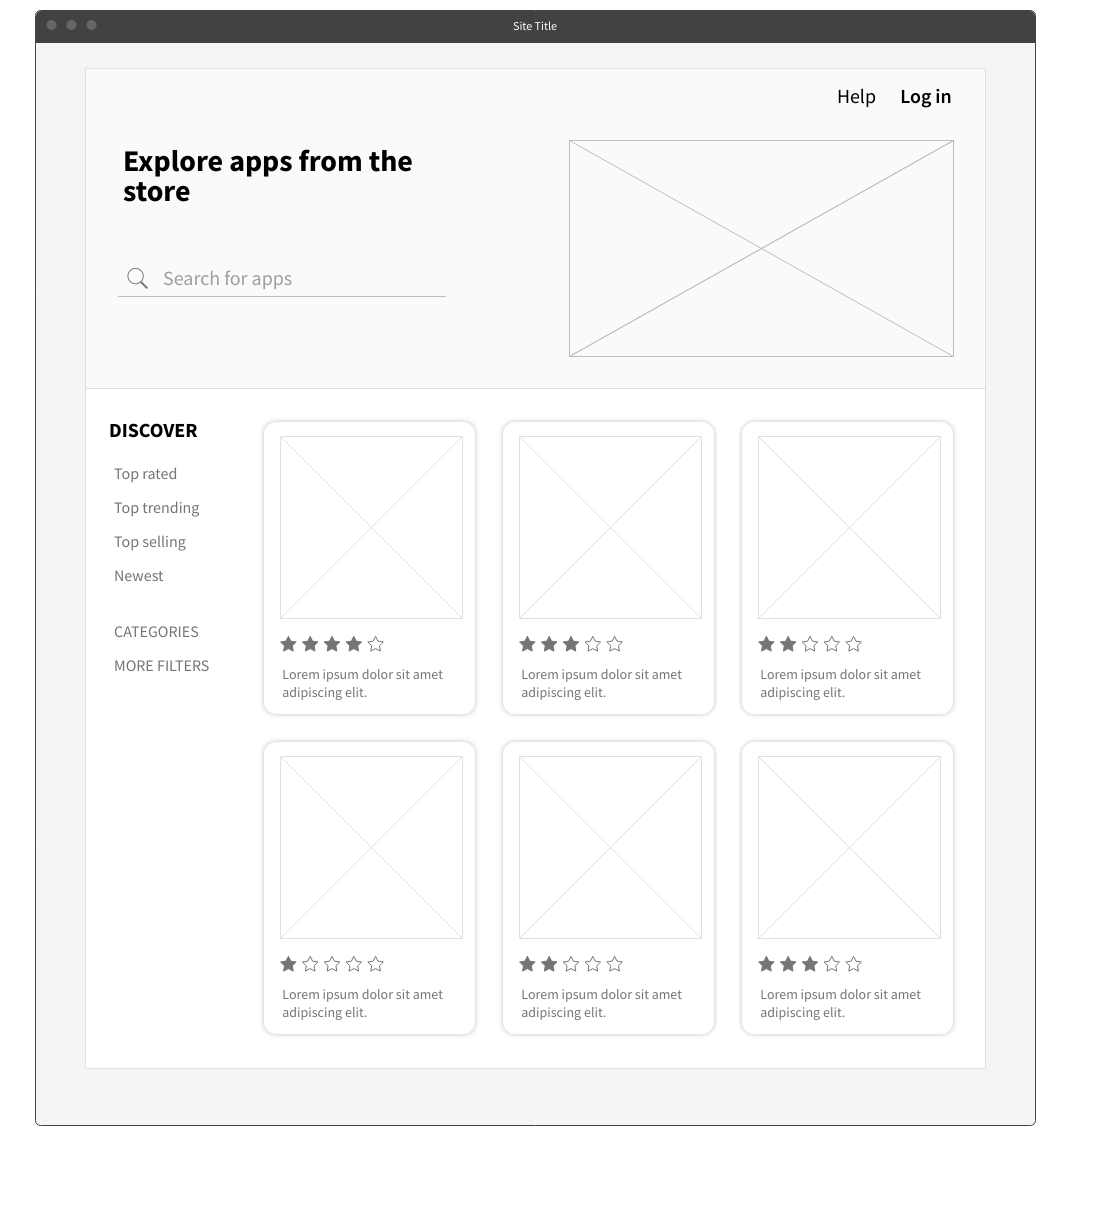The image size is (1100, 1225).
Task: Select the Newest filter
Action: coord(138,576)
